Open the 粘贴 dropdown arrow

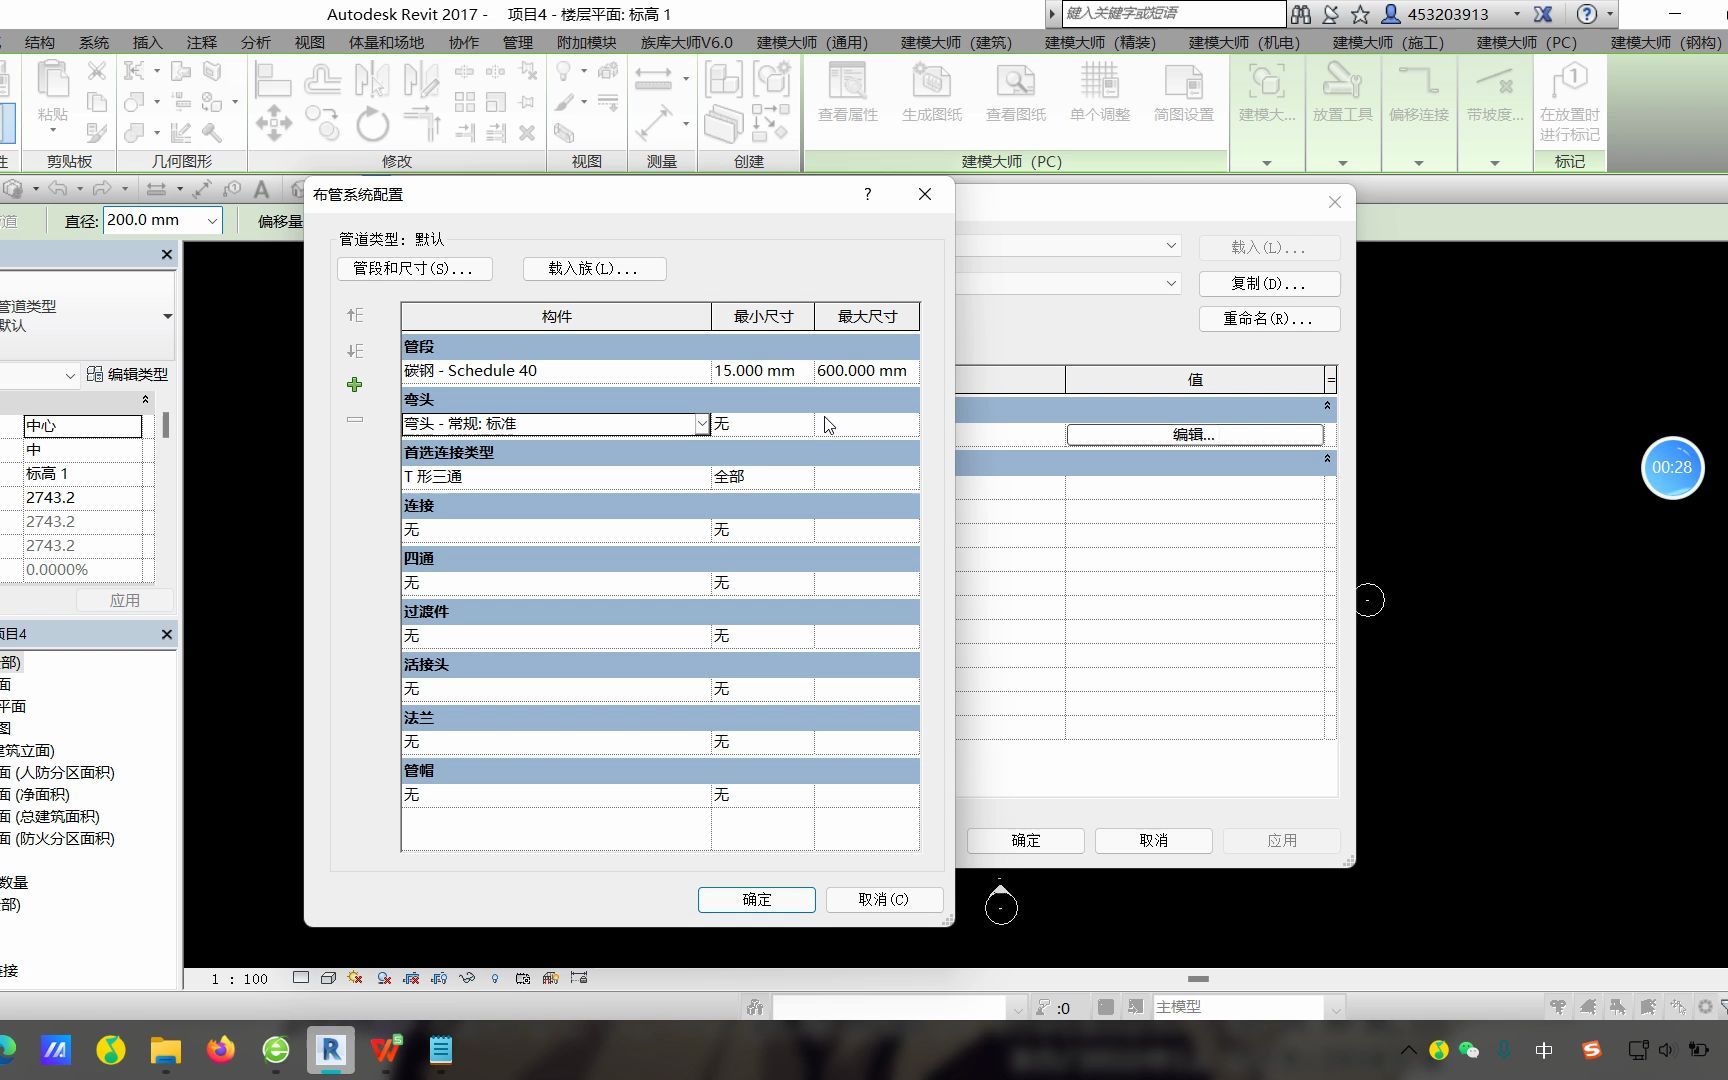pos(53,130)
